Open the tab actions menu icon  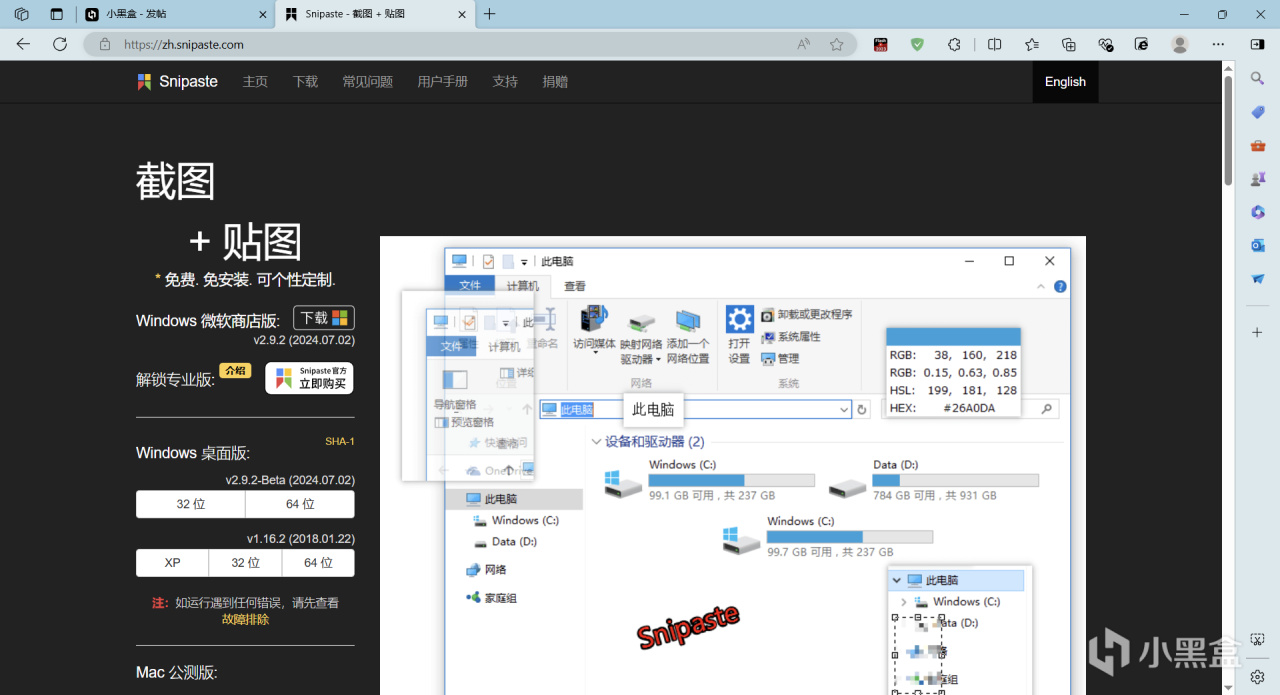(57, 14)
